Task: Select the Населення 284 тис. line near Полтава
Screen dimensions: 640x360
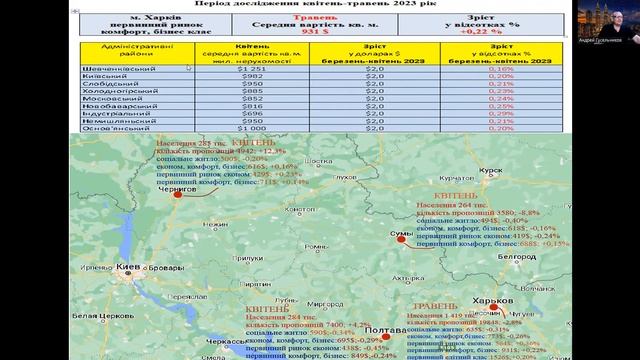Action: pos(281,317)
